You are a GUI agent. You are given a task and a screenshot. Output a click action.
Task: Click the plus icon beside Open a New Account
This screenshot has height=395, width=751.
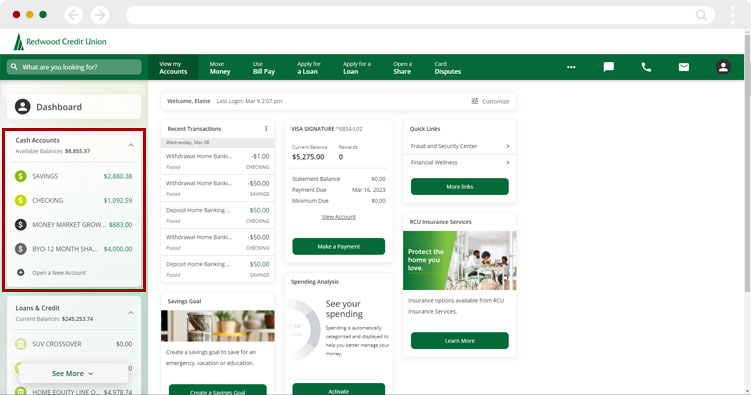tap(21, 272)
